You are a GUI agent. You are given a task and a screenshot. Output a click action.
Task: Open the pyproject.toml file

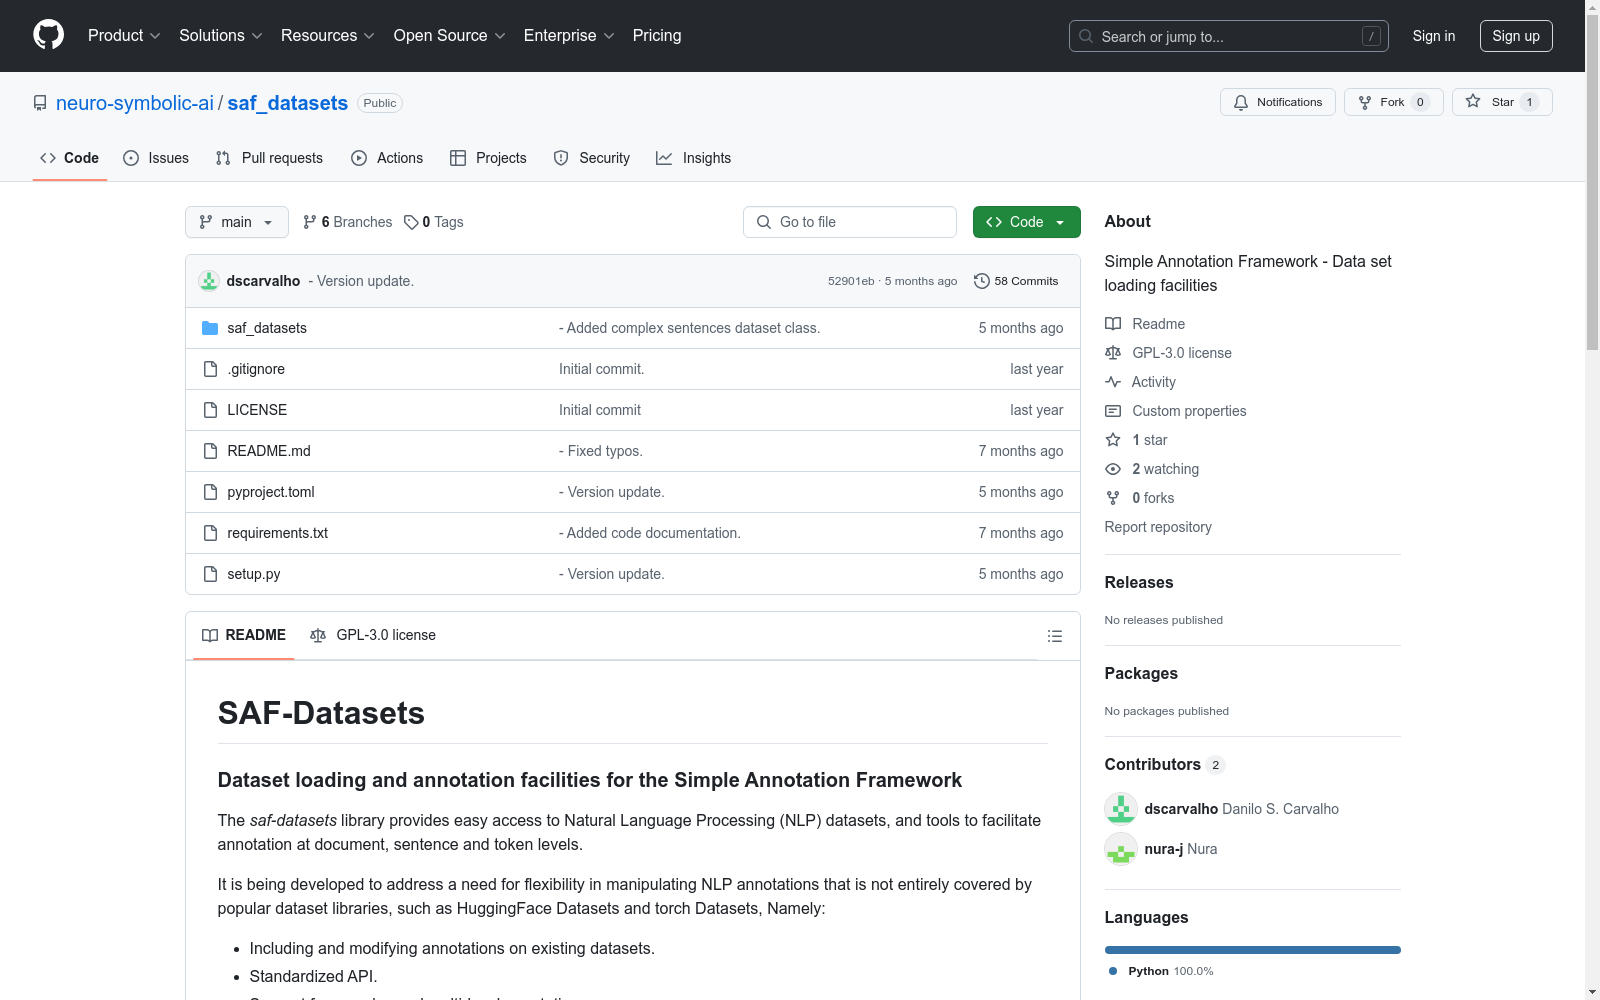(x=271, y=492)
